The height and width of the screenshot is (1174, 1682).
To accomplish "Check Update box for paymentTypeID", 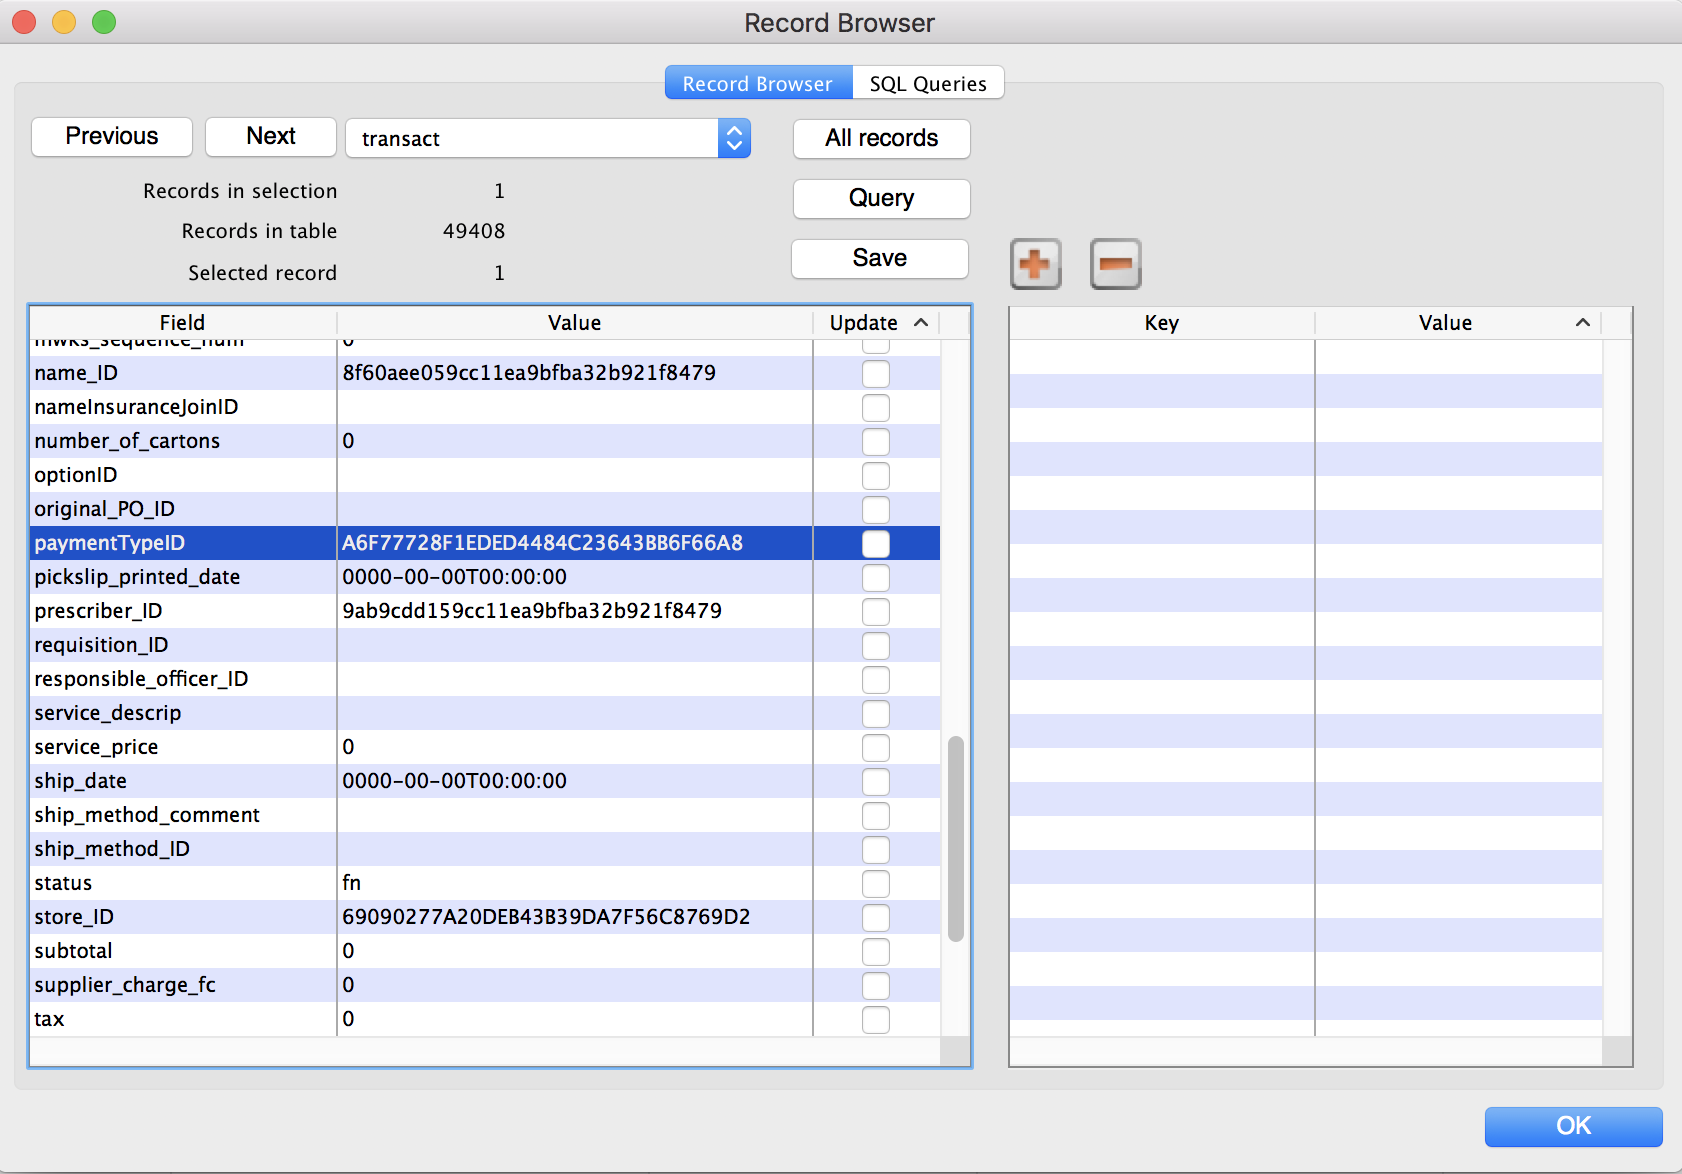I will [876, 544].
